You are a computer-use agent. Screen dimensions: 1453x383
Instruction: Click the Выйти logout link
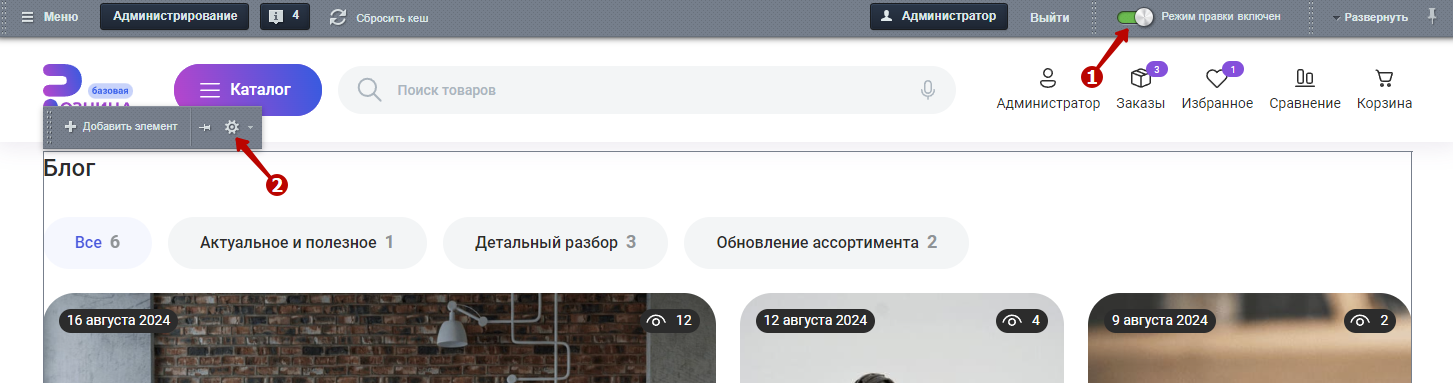click(x=1050, y=17)
